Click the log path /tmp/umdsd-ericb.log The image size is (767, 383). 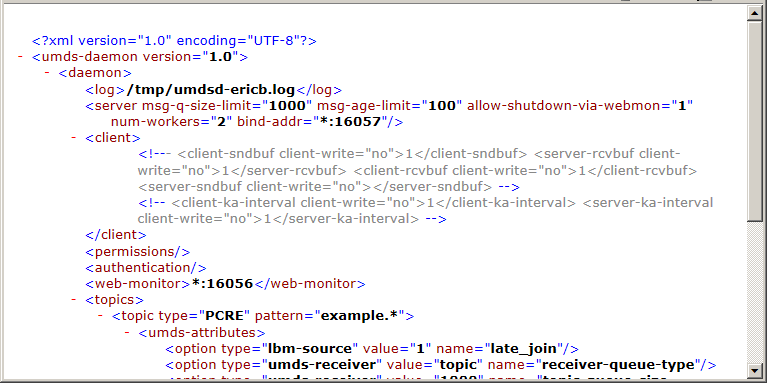point(211,90)
